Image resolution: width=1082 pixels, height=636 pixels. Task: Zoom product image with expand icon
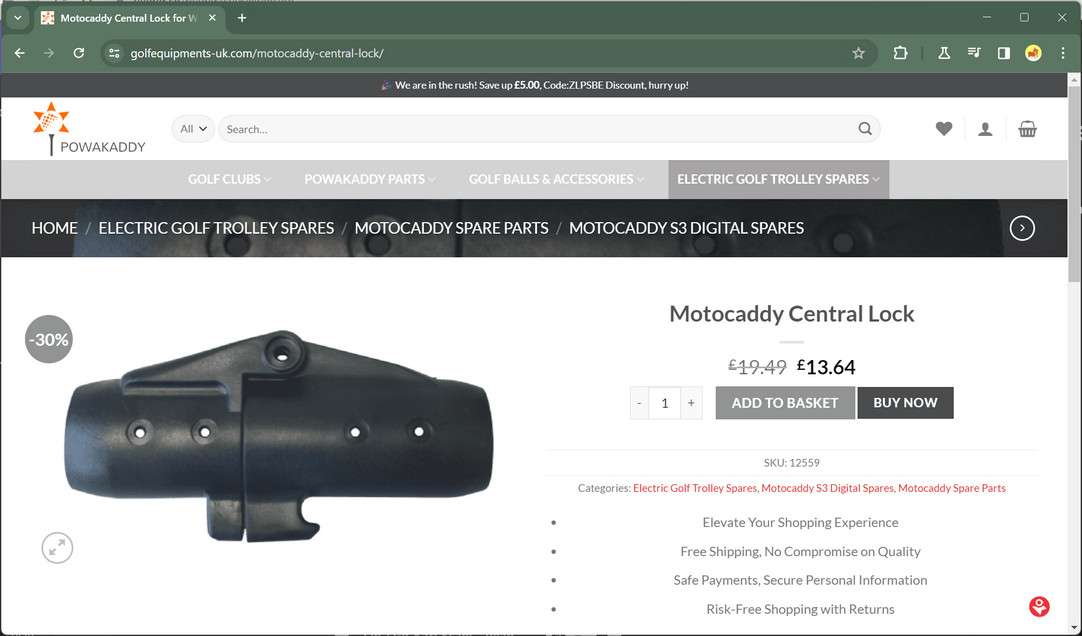tap(57, 548)
